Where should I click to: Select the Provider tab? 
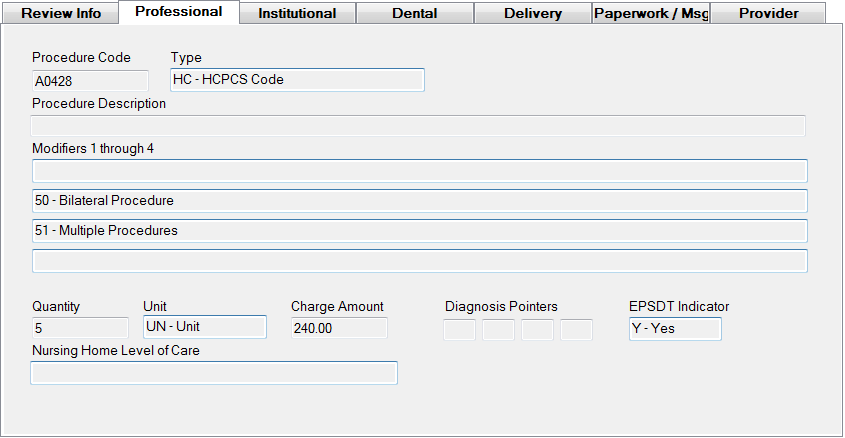point(768,13)
